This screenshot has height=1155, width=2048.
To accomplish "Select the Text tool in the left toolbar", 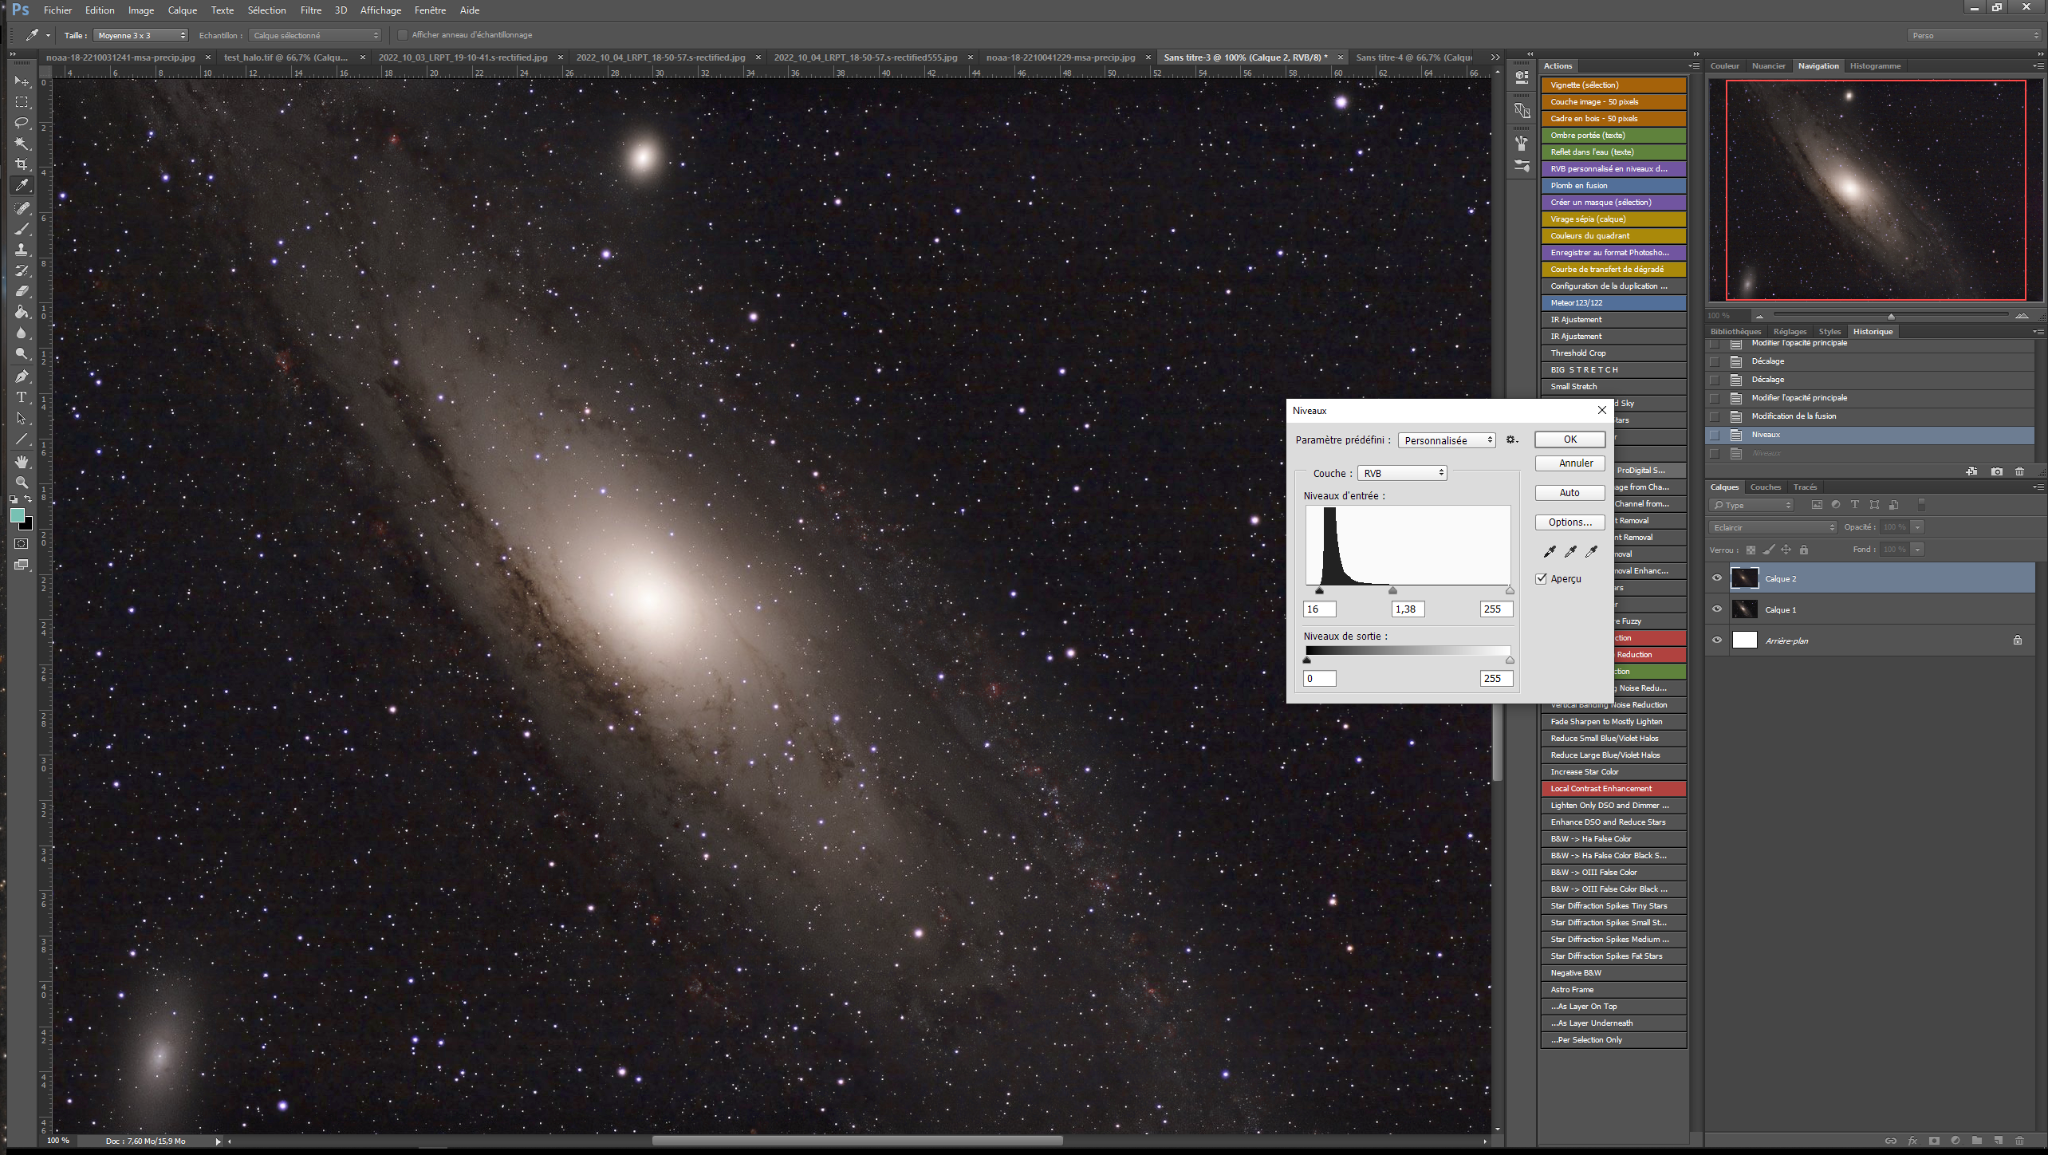I will click(x=21, y=398).
